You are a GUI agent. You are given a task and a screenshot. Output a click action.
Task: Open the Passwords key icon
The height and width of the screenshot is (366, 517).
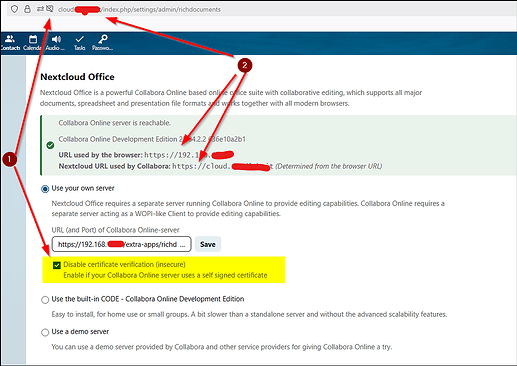pos(103,39)
